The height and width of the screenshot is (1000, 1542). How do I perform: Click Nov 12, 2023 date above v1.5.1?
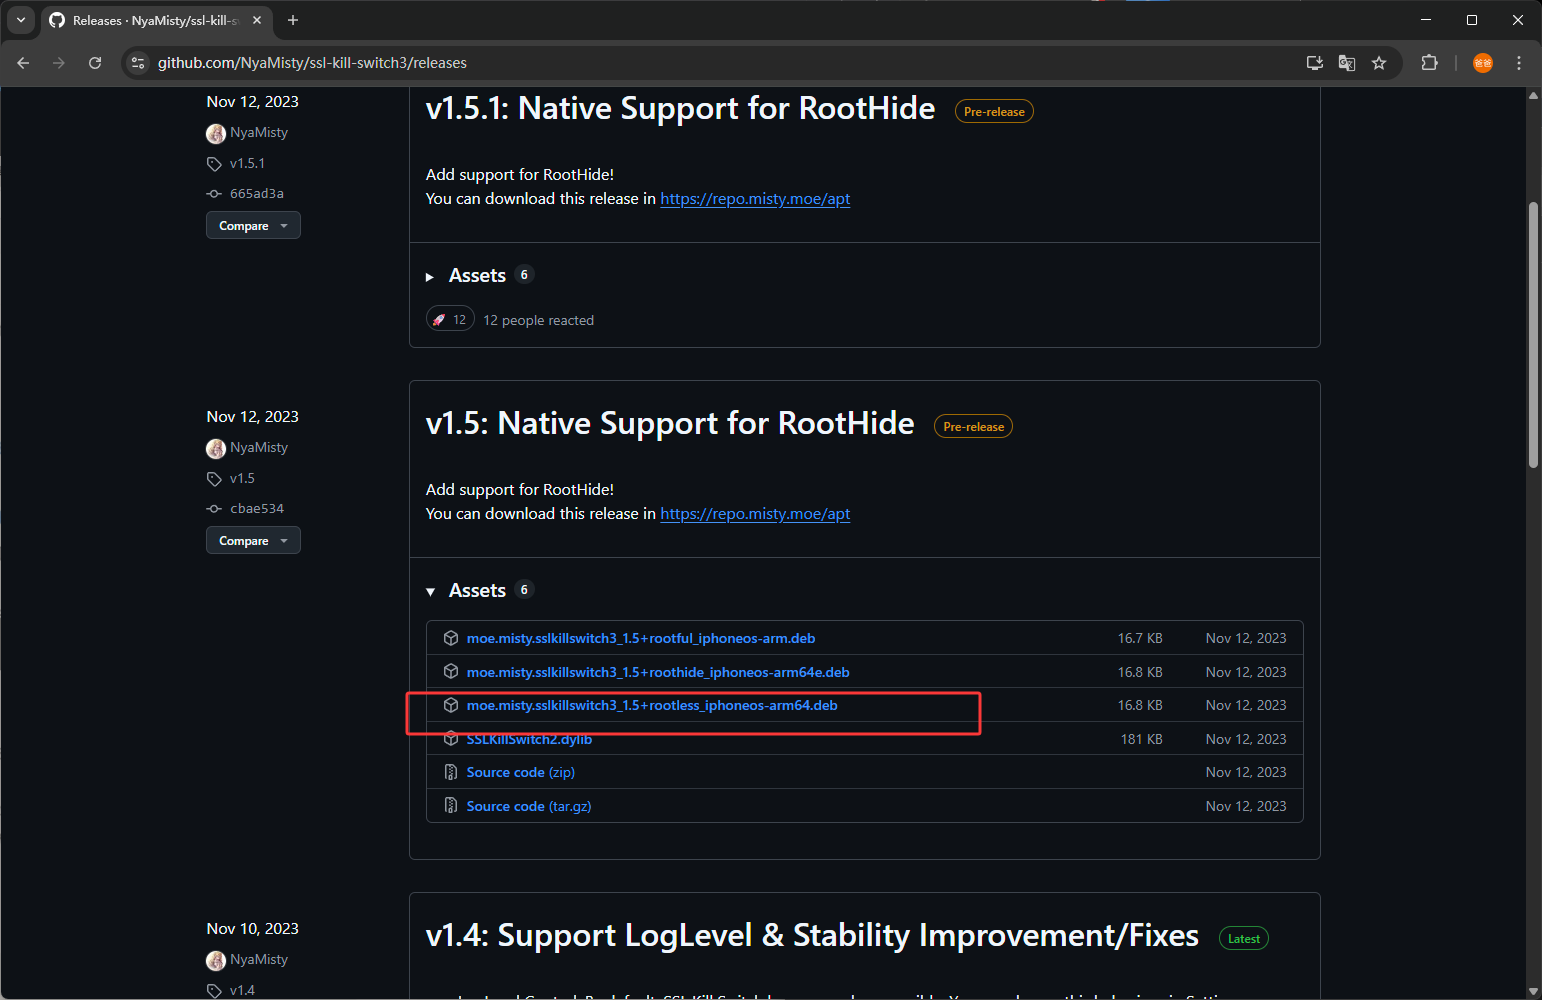[x=253, y=102]
